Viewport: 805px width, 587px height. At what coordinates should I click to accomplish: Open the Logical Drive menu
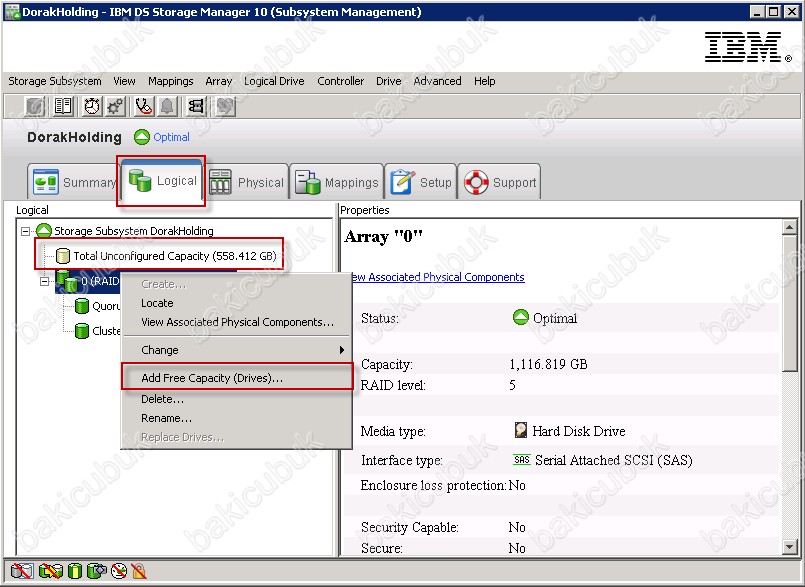coord(274,81)
